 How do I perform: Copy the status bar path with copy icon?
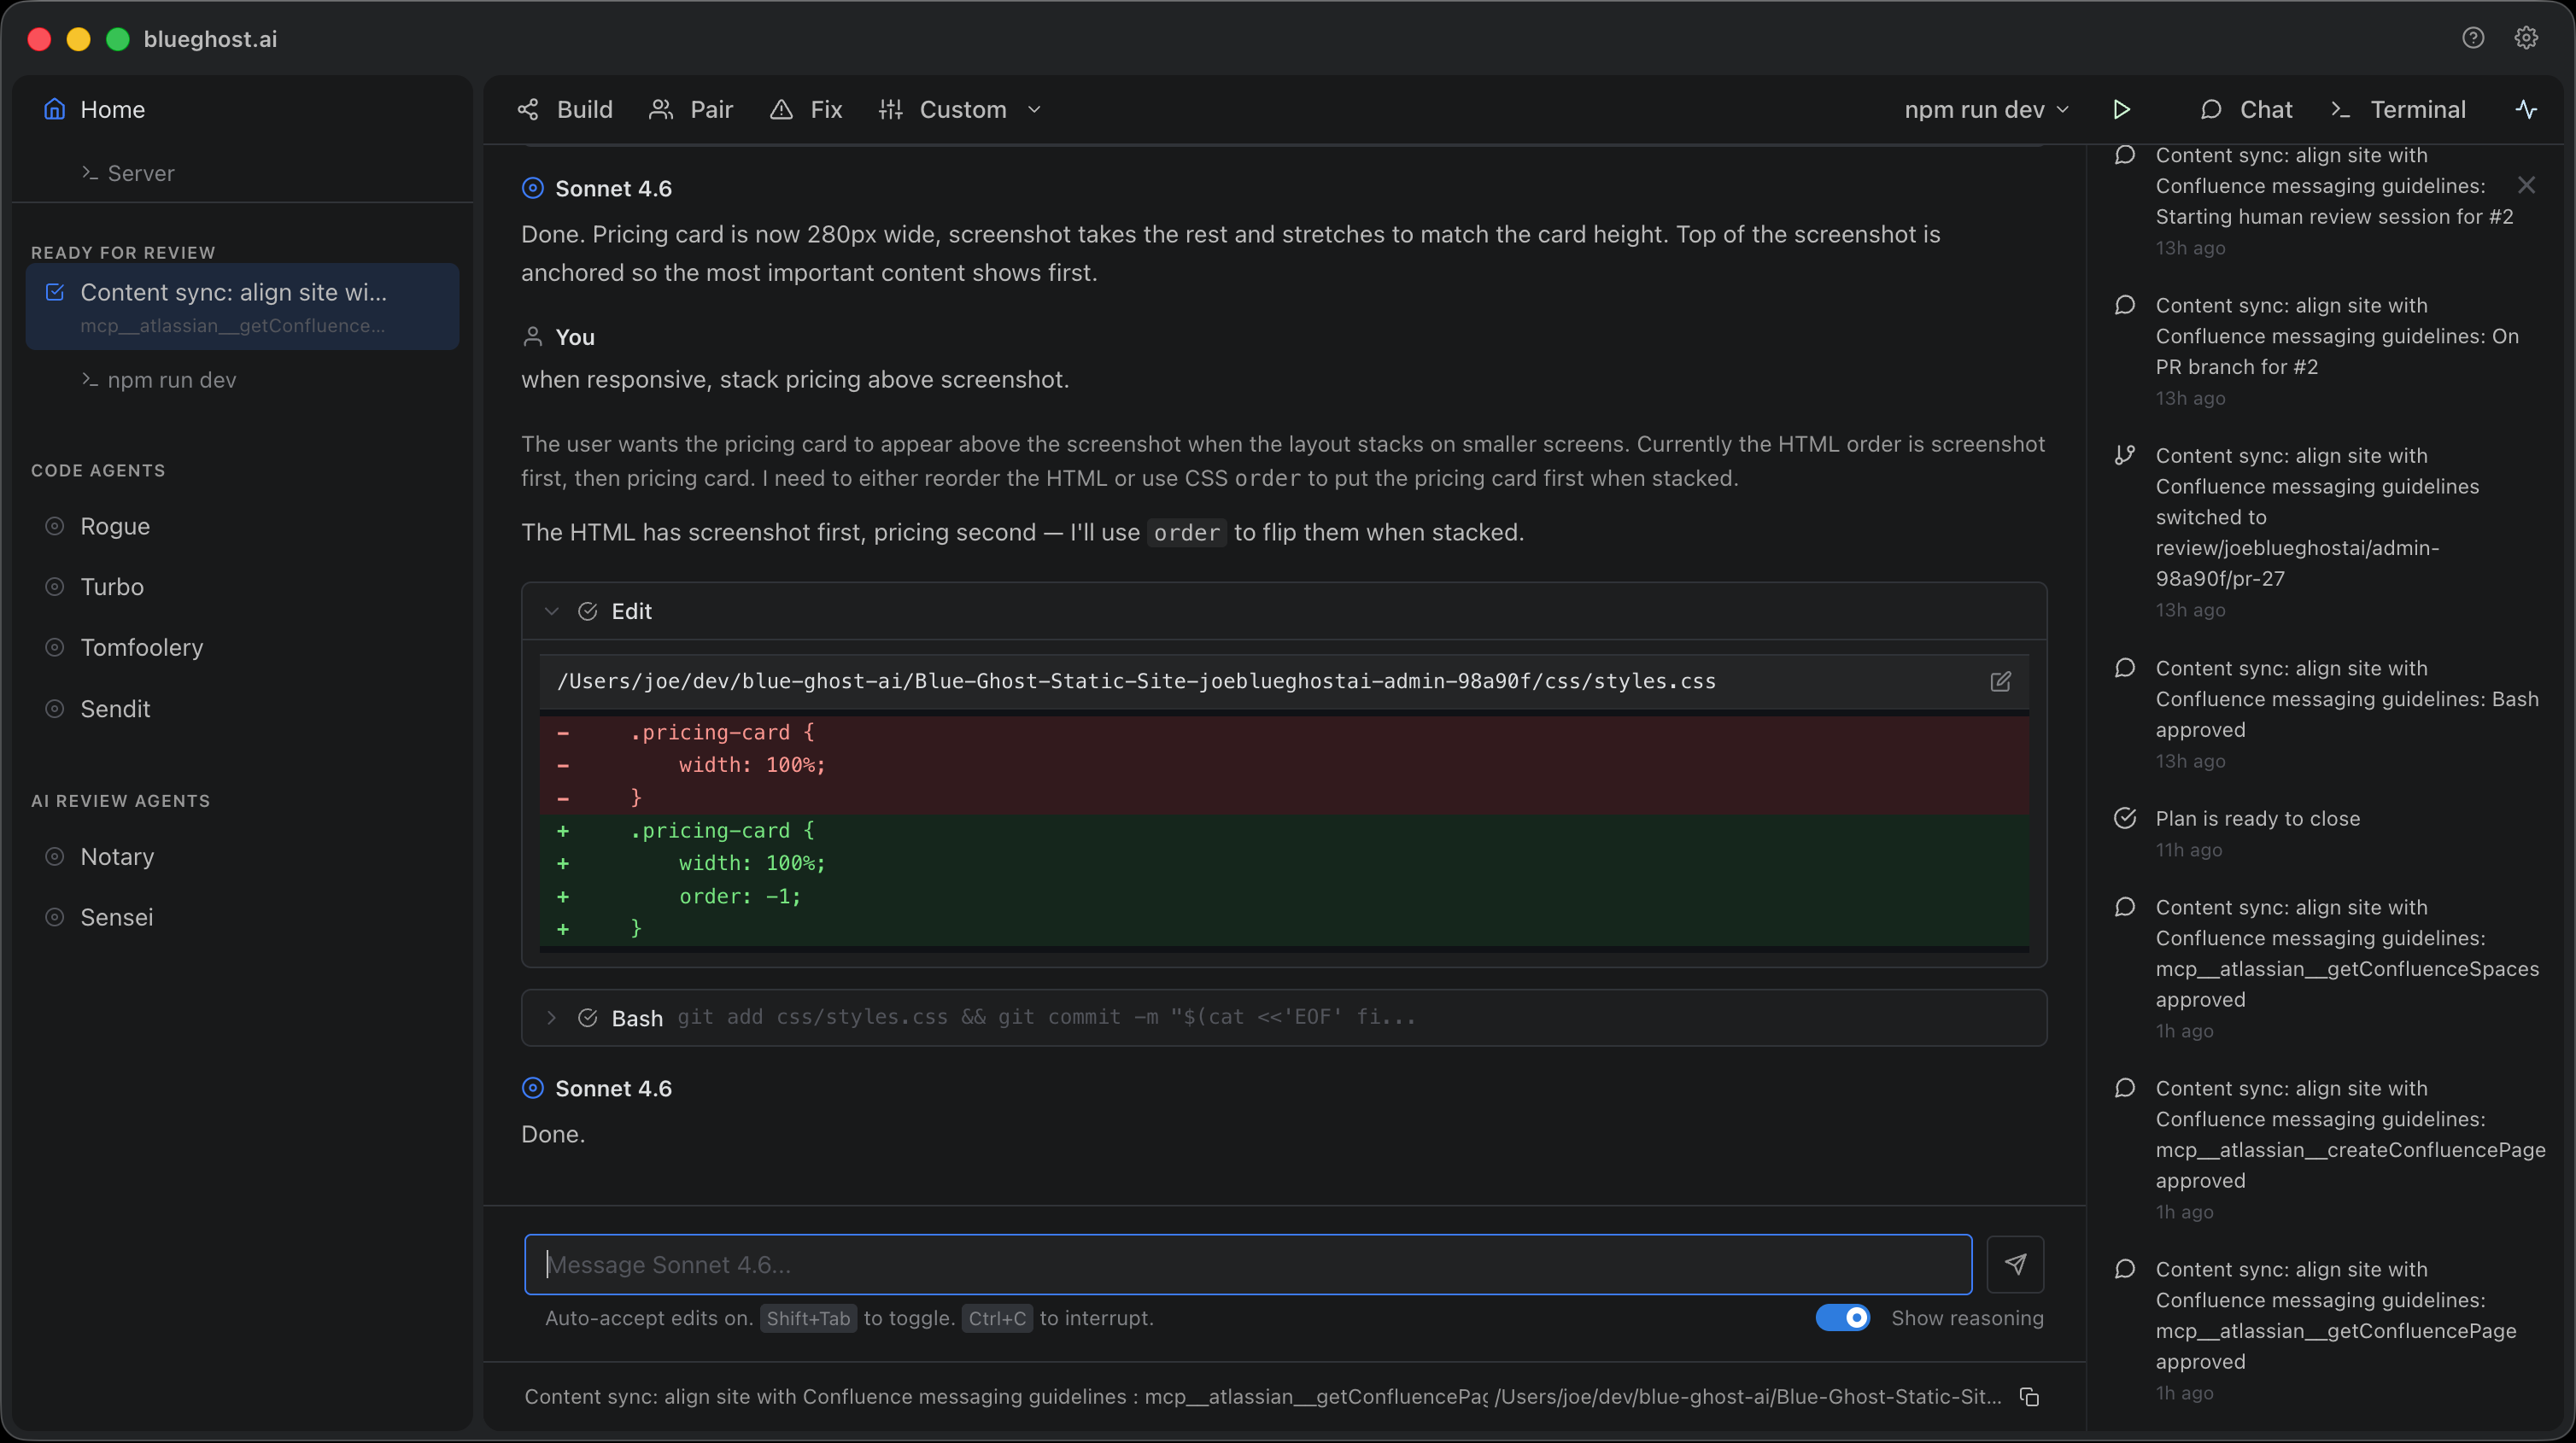tap(2029, 1397)
